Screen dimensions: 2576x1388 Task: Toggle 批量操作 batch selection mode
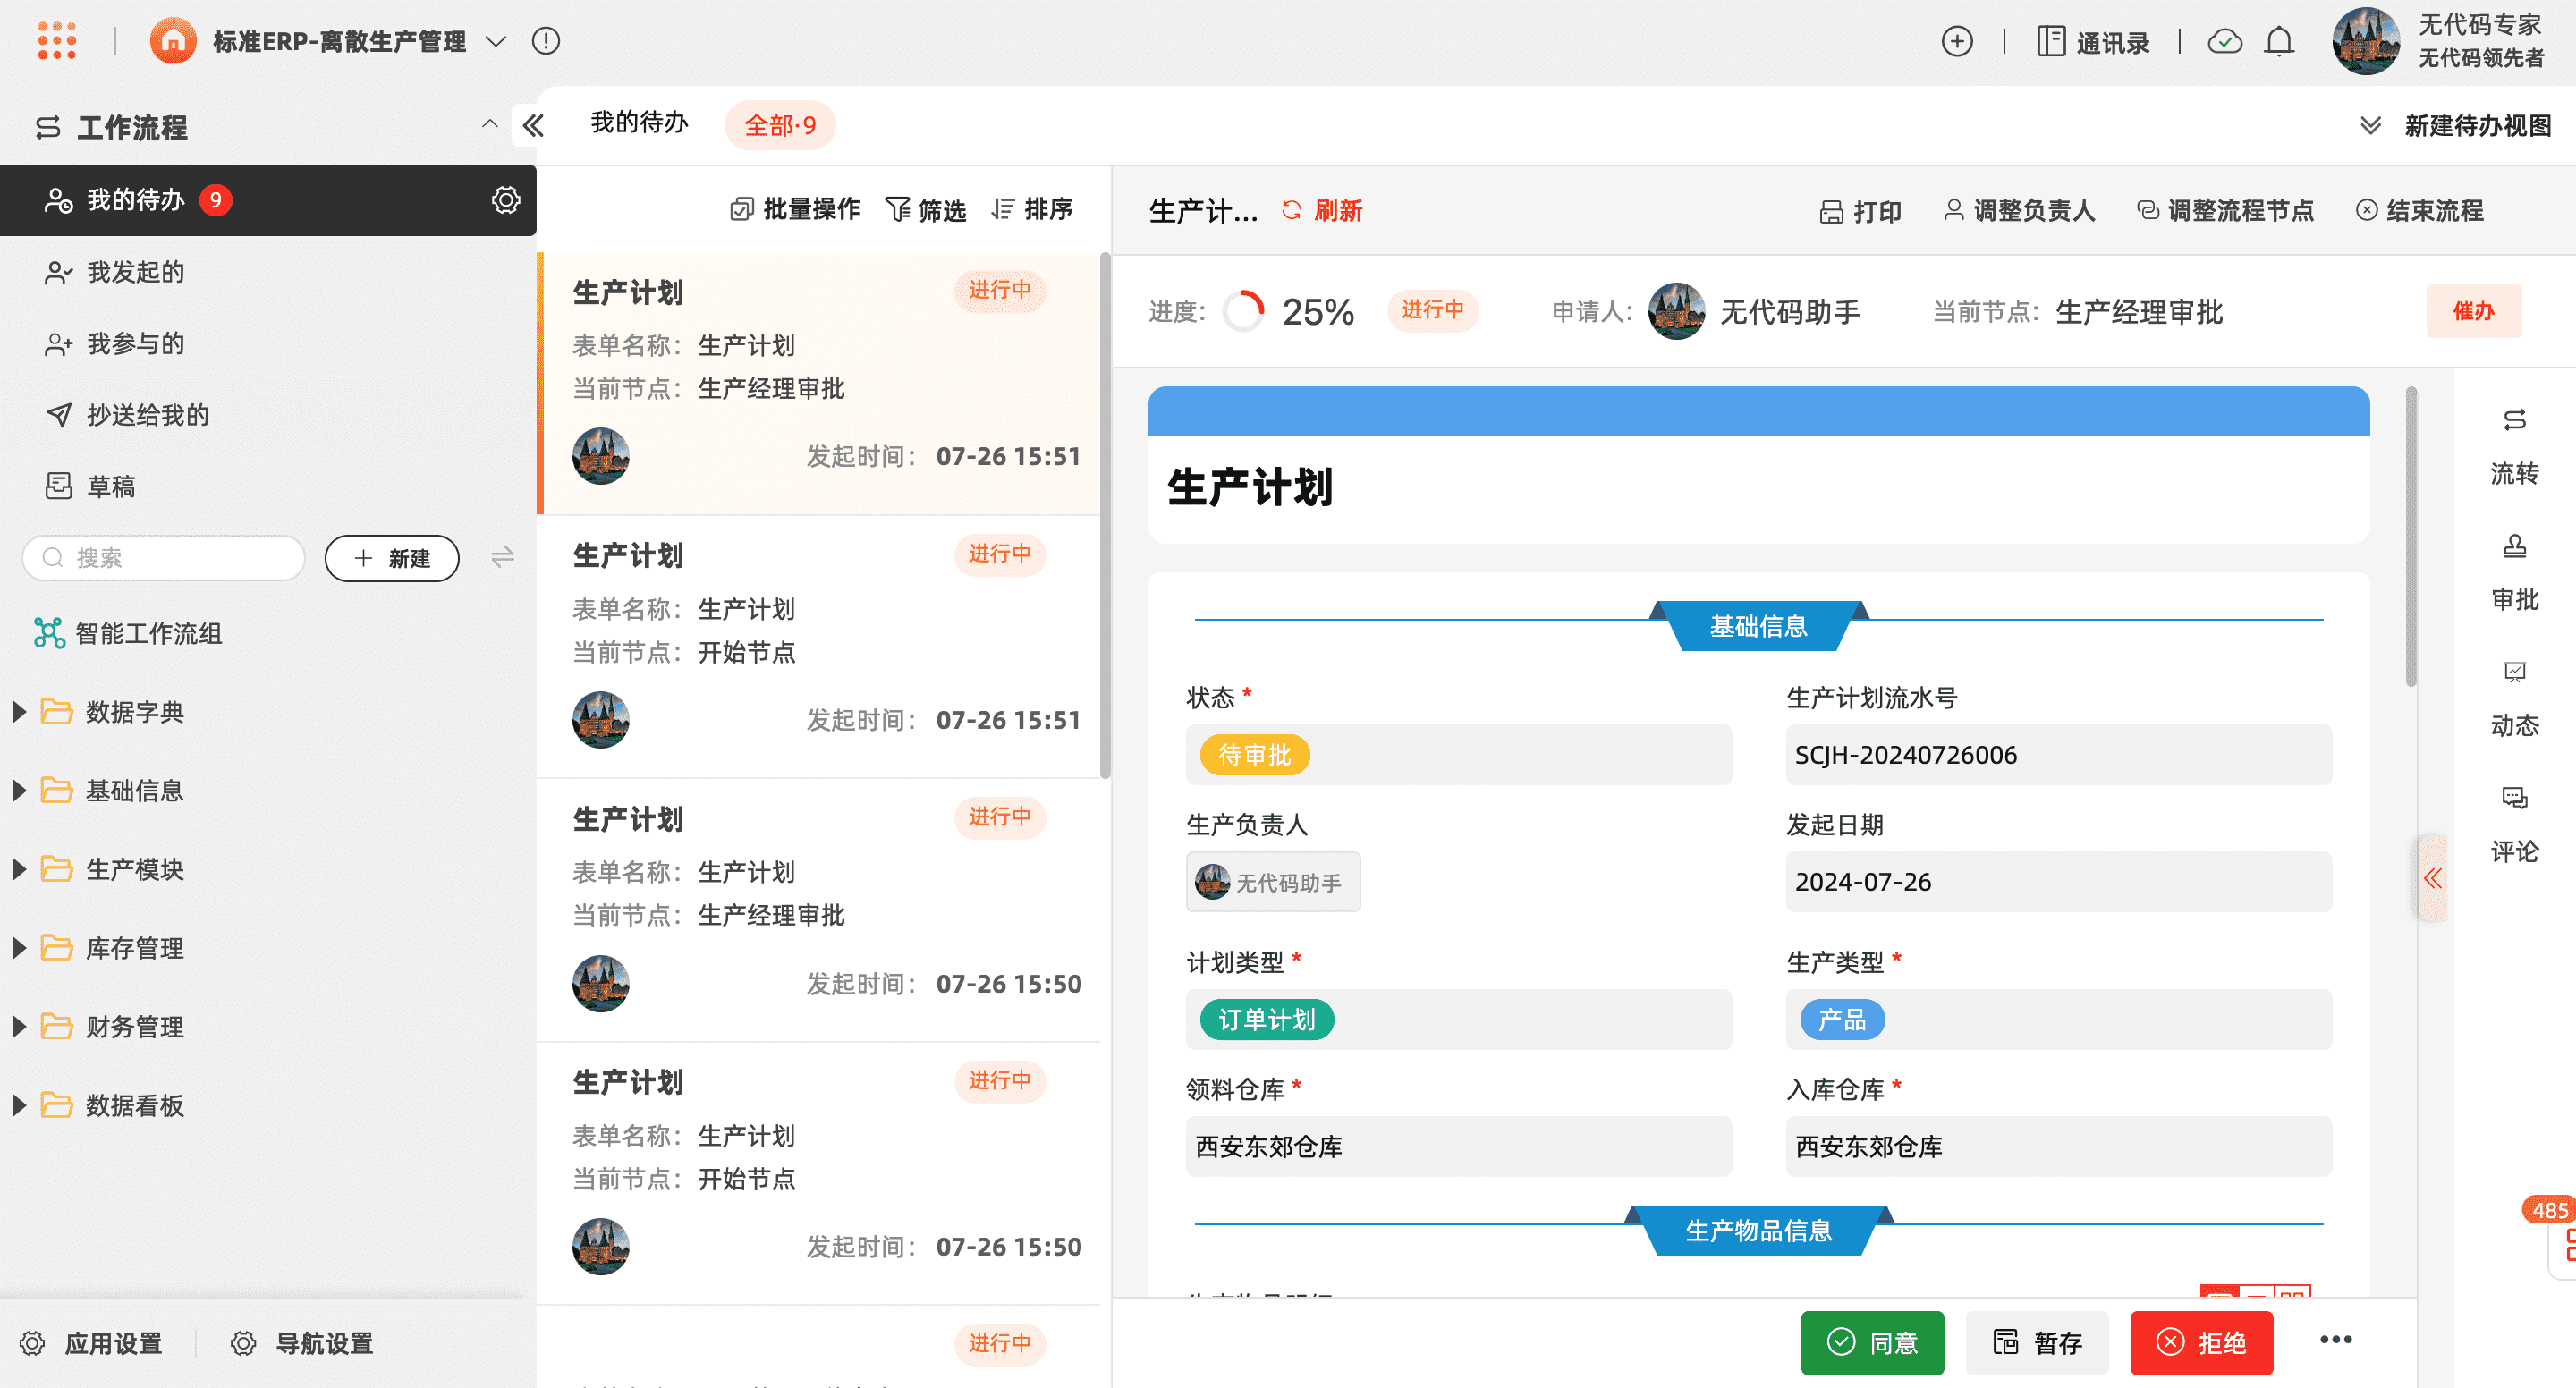point(795,209)
